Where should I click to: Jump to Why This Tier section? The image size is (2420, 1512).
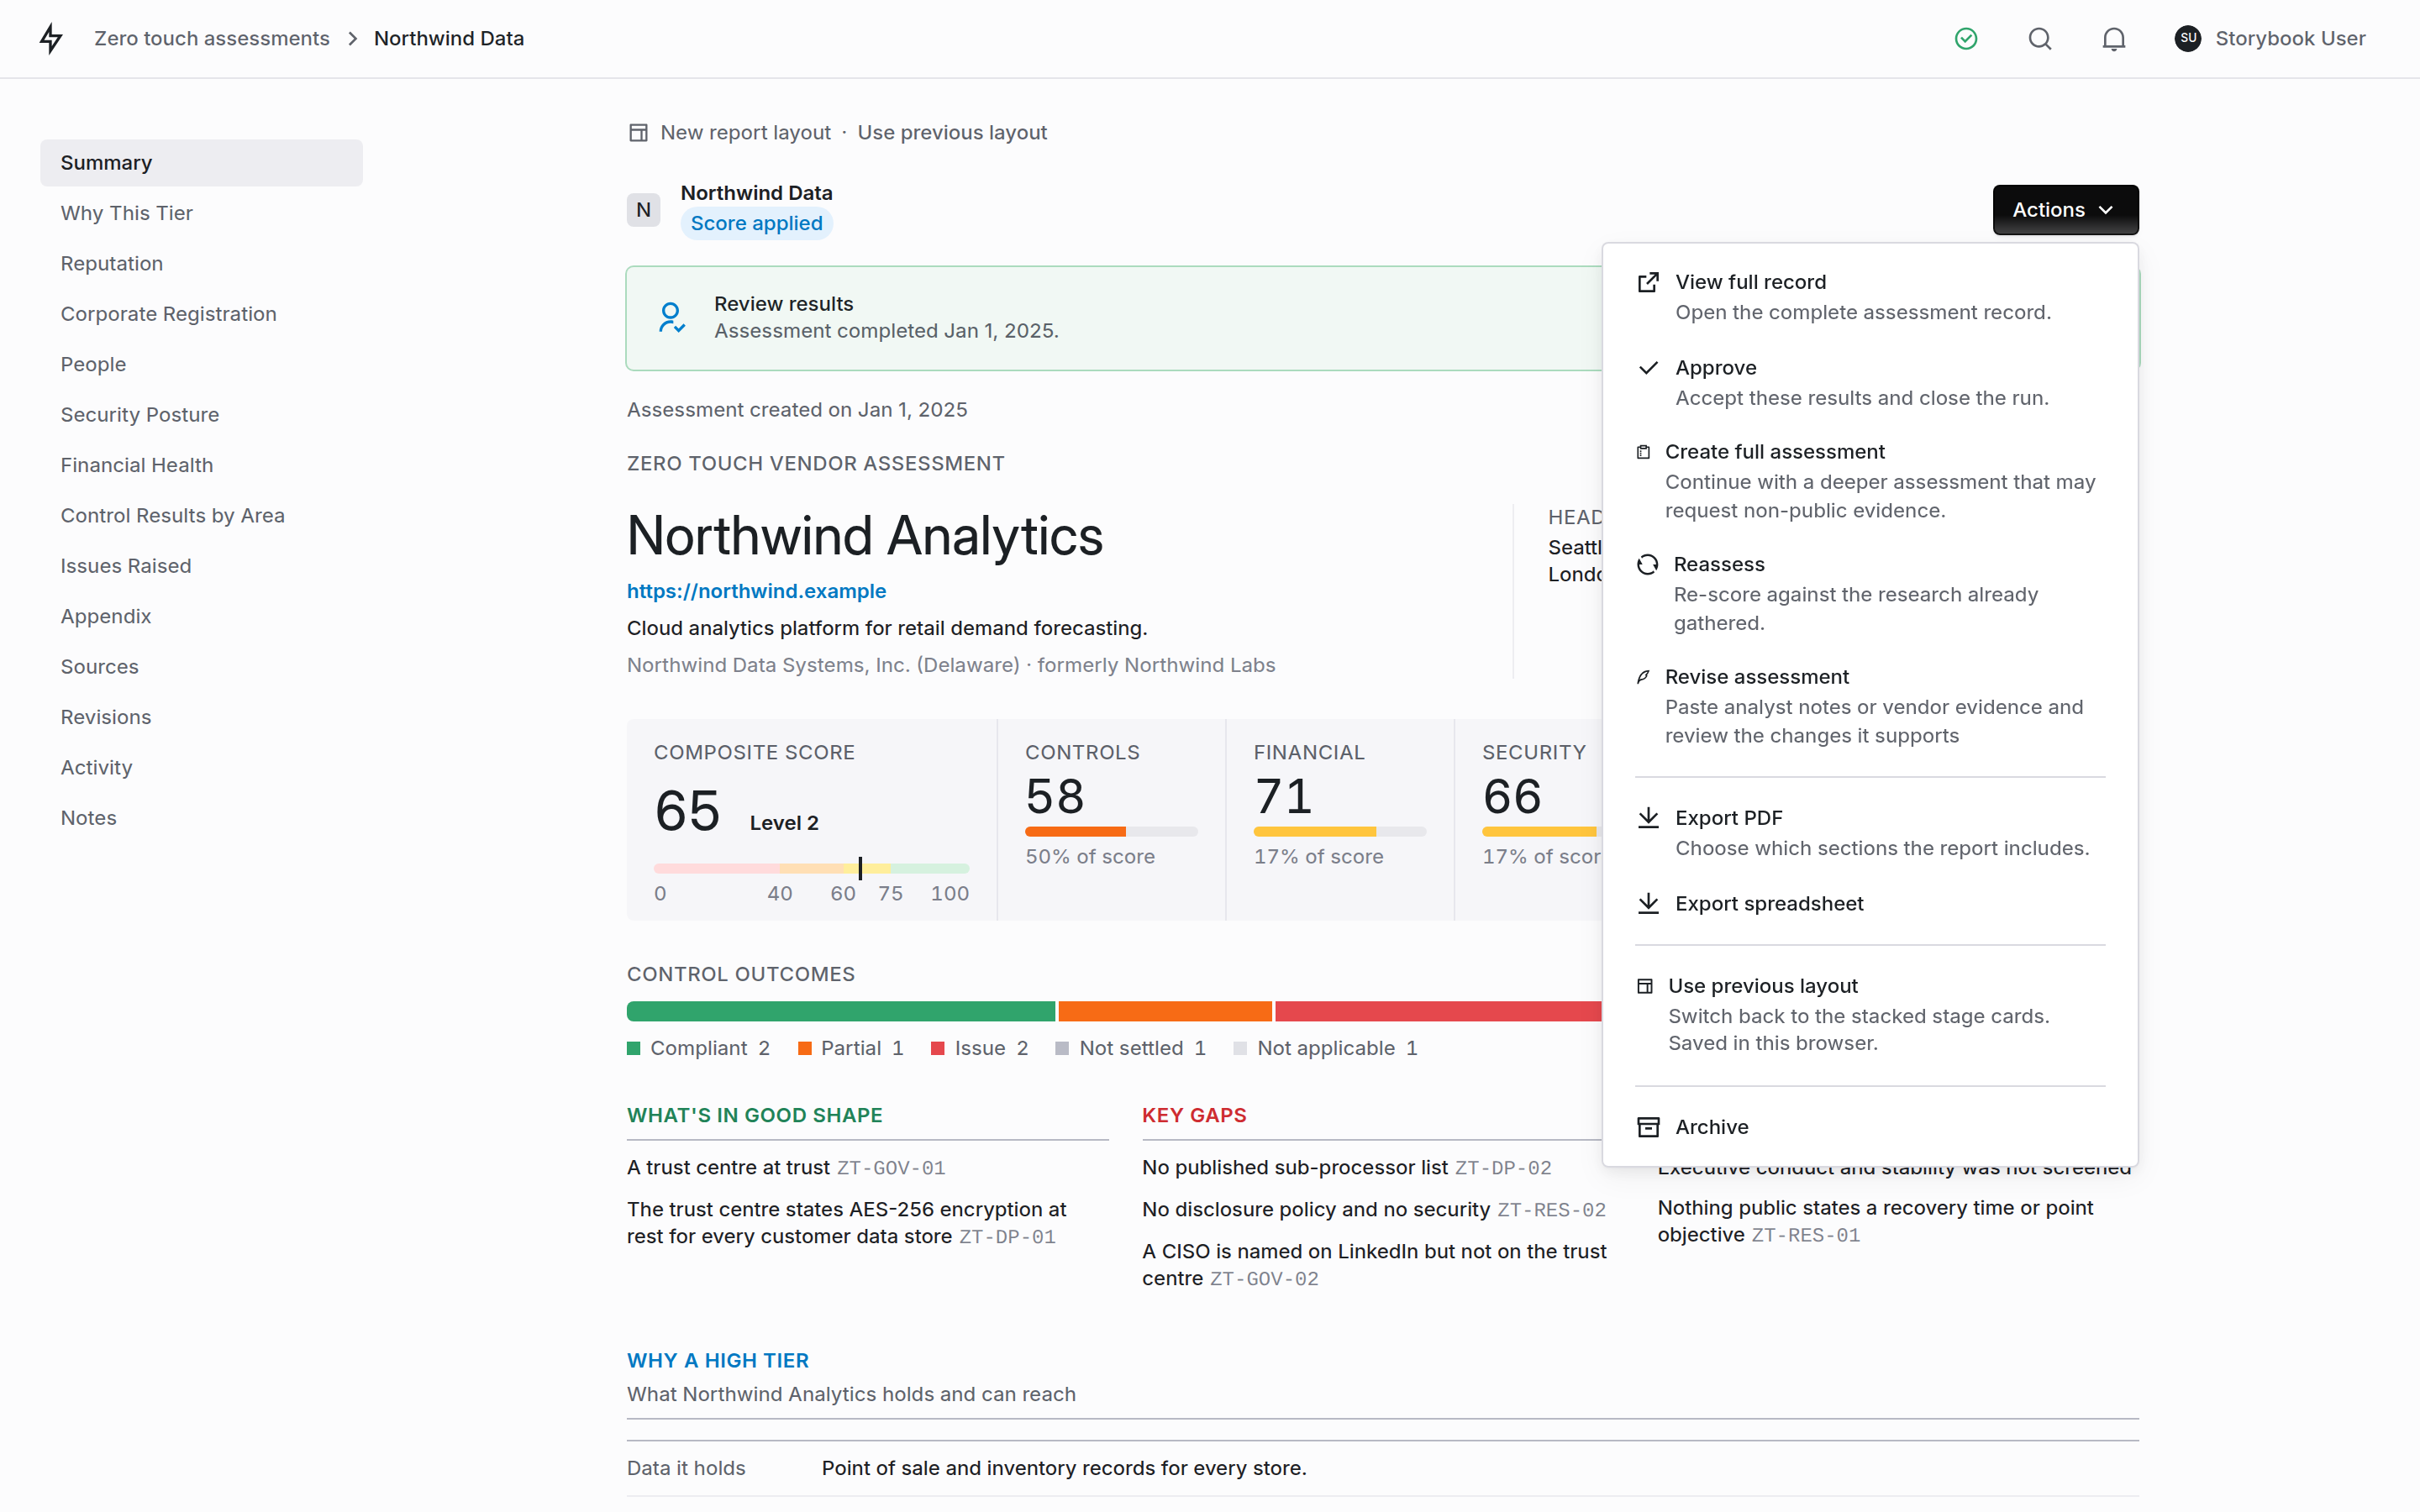201,213
